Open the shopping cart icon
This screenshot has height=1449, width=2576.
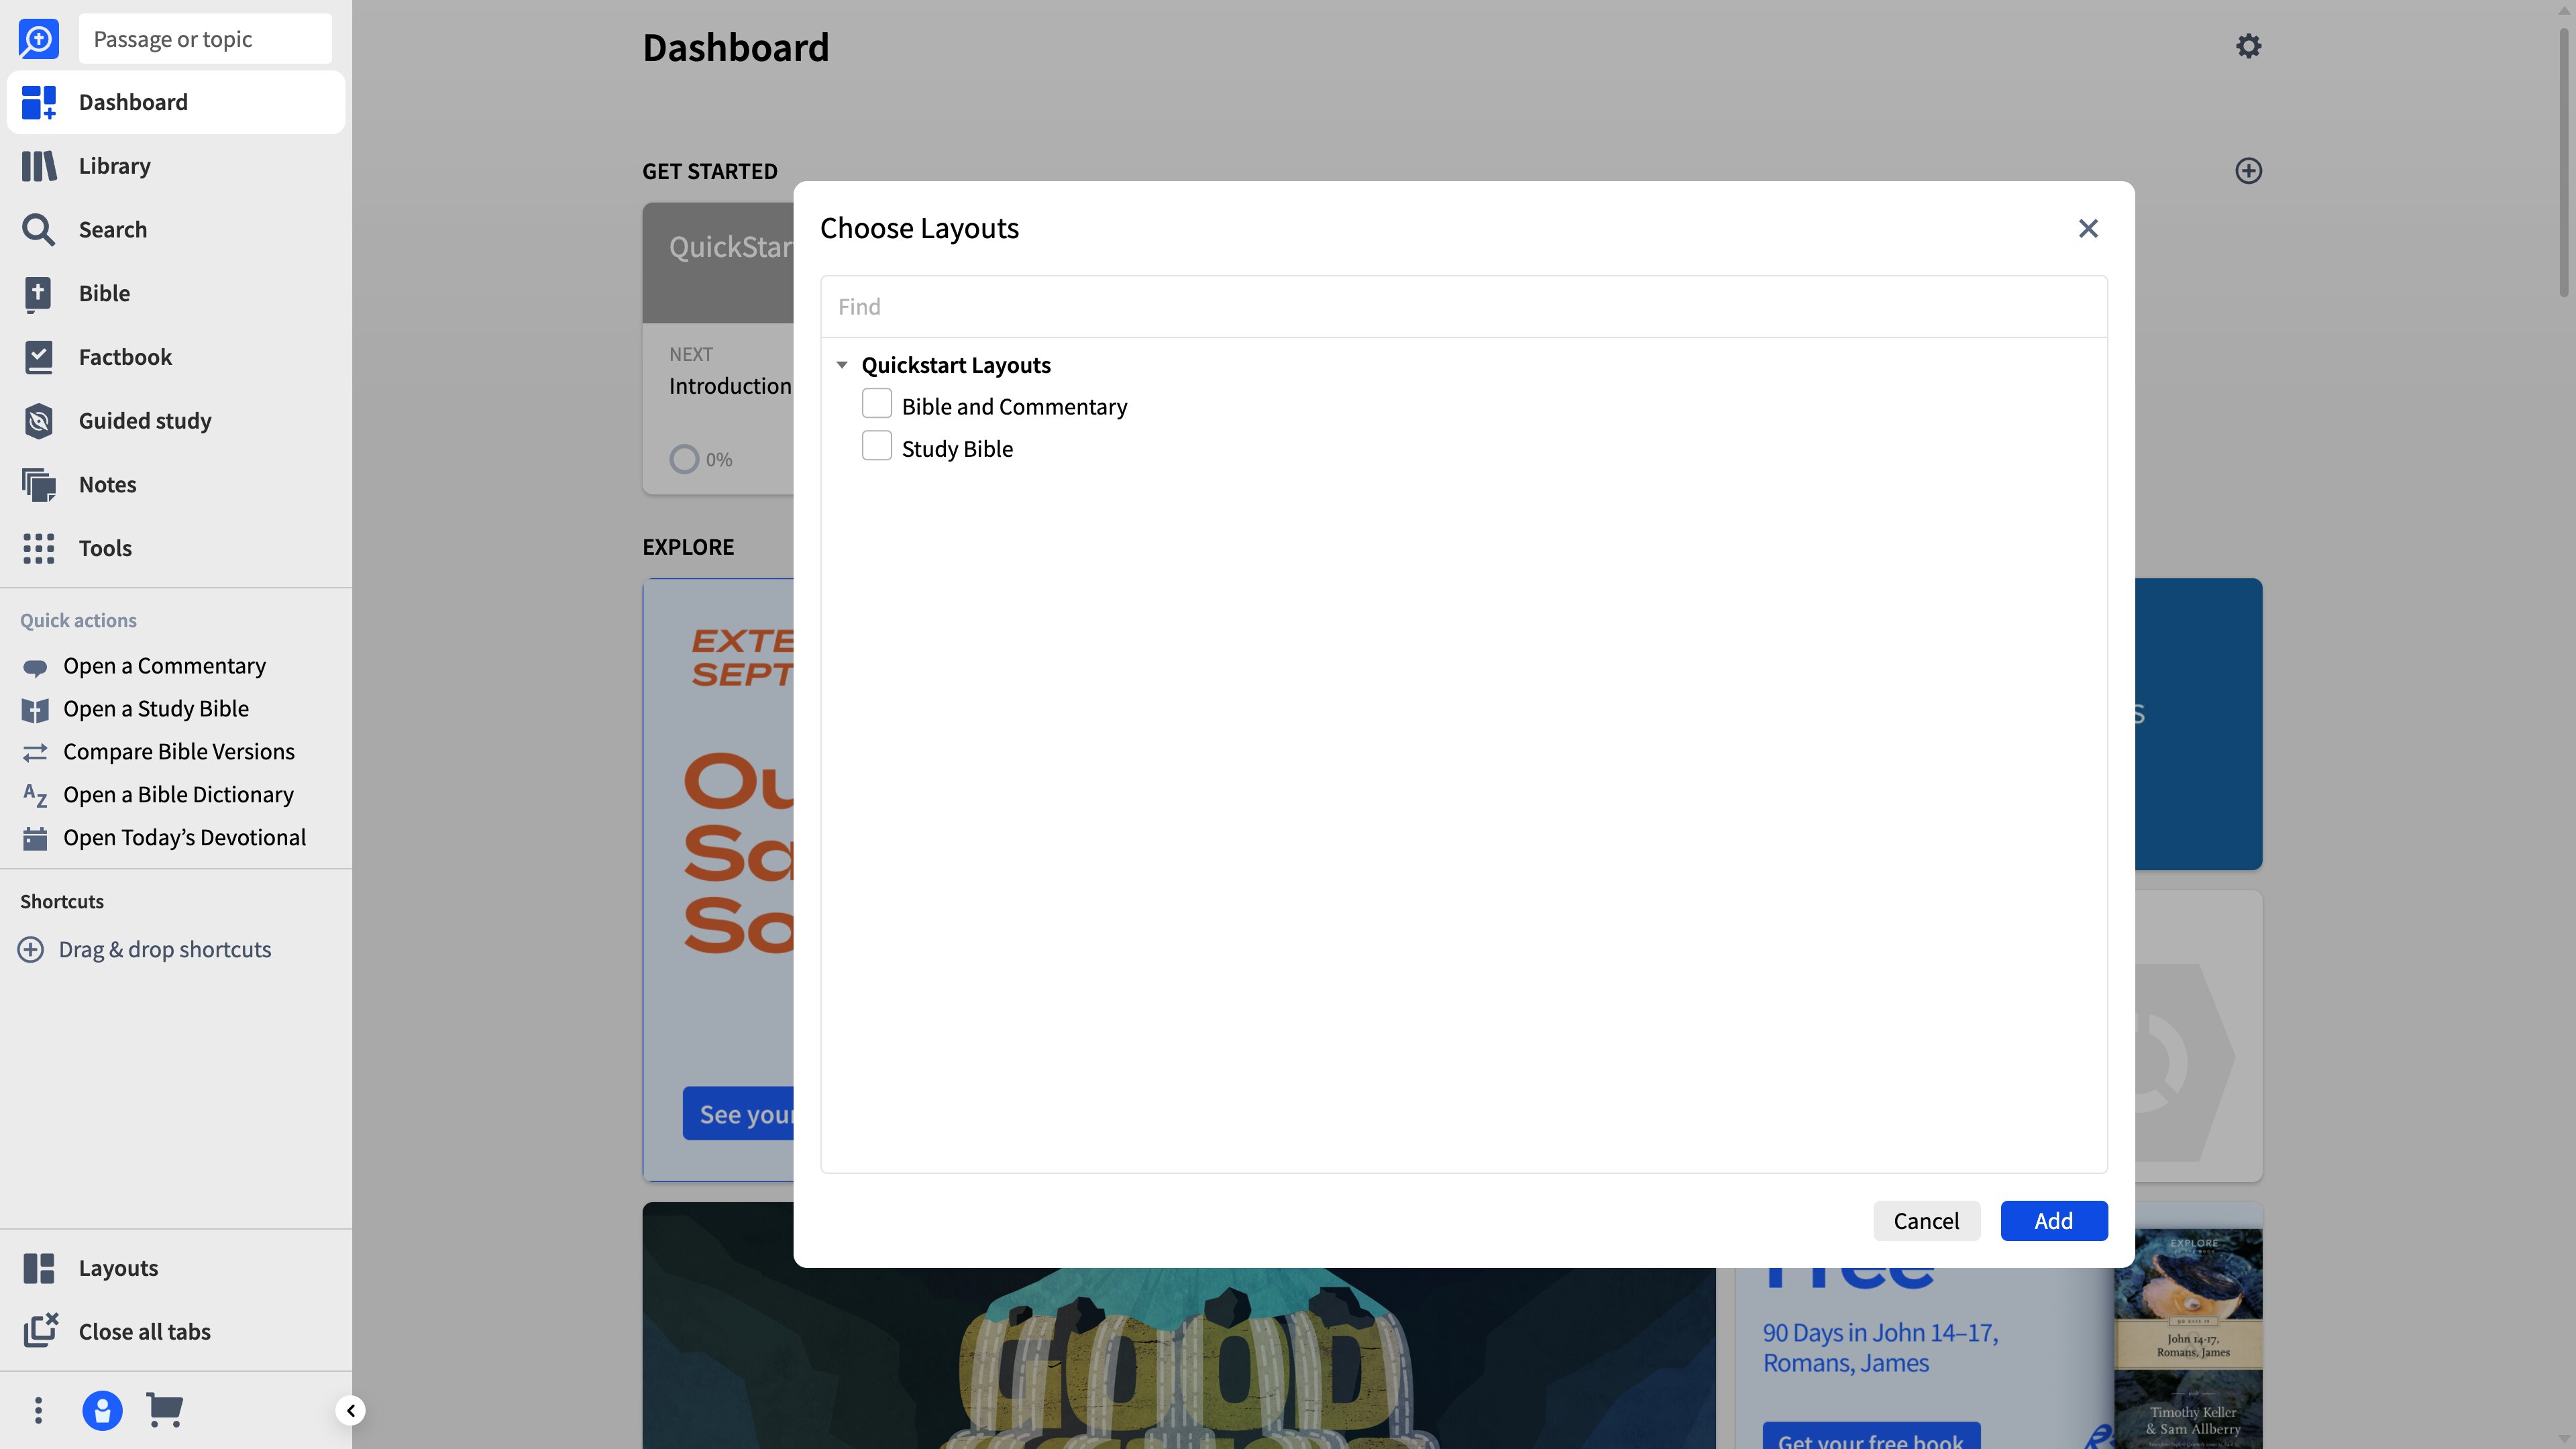(x=165, y=1410)
